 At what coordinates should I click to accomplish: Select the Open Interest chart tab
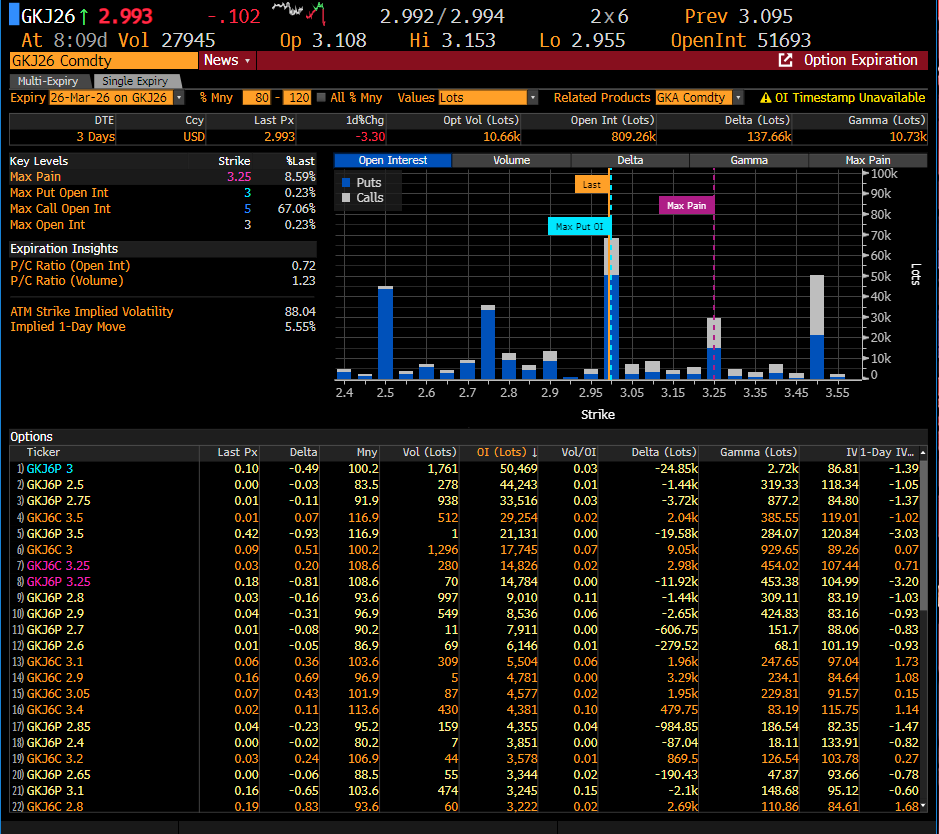(x=393, y=160)
